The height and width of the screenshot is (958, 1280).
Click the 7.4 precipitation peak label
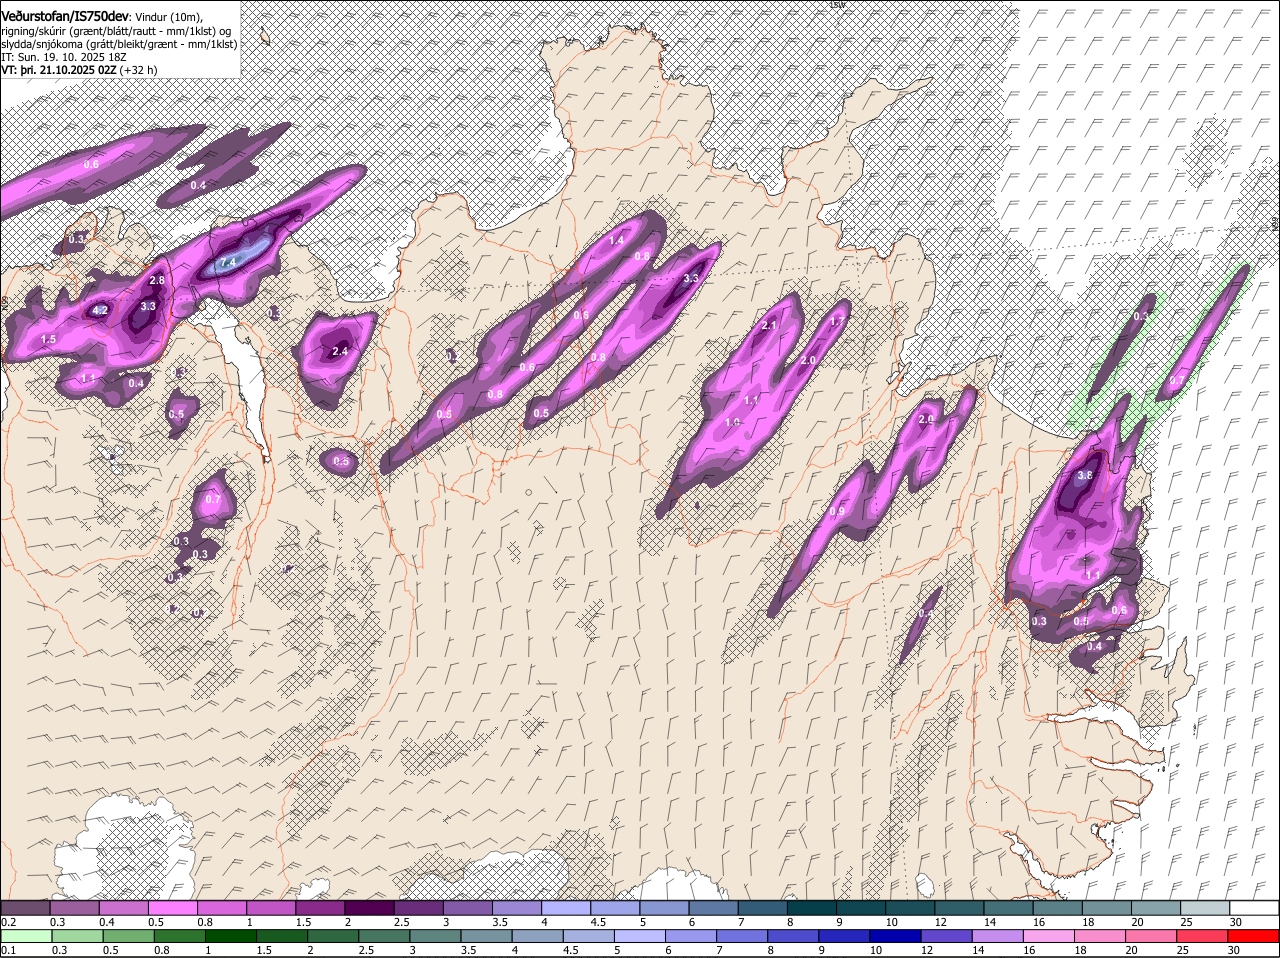click(228, 263)
